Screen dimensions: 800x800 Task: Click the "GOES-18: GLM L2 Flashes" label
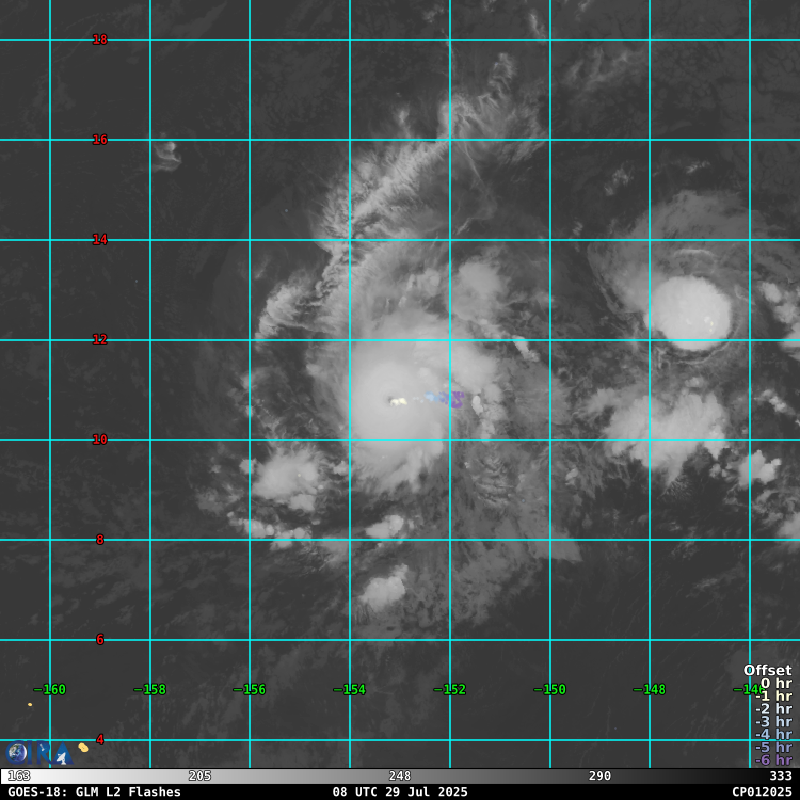point(94,792)
